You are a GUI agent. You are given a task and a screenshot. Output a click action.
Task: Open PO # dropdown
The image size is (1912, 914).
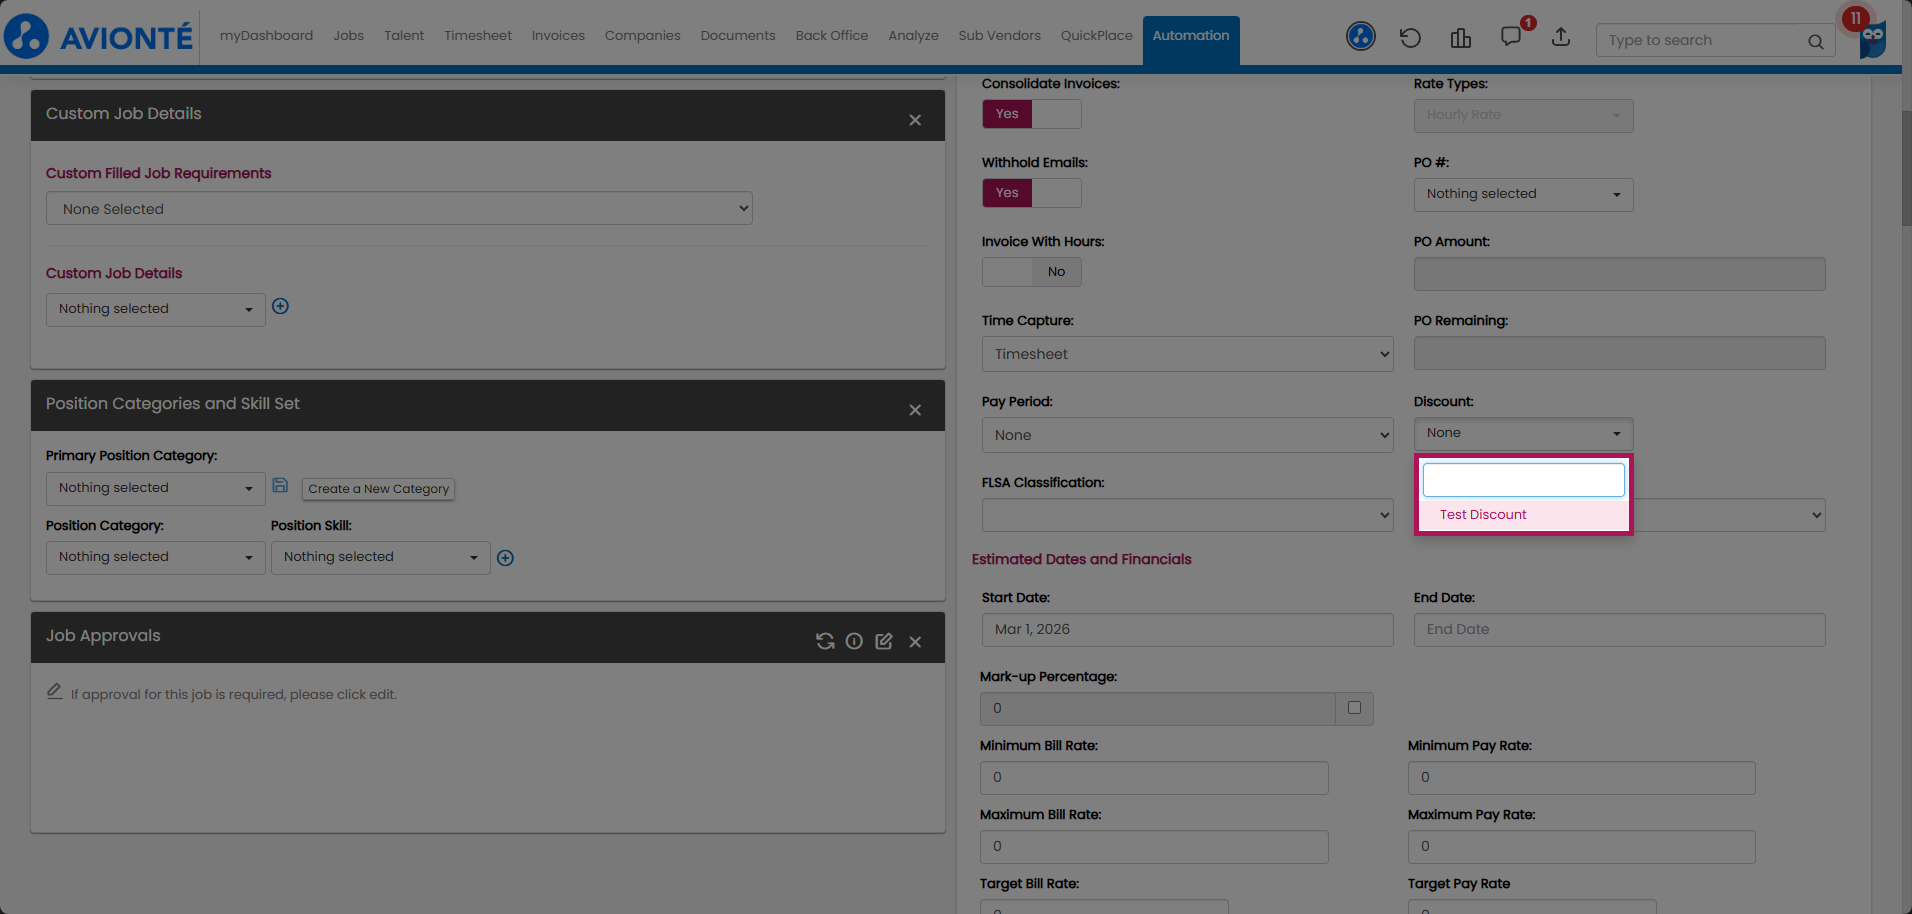pos(1524,194)
